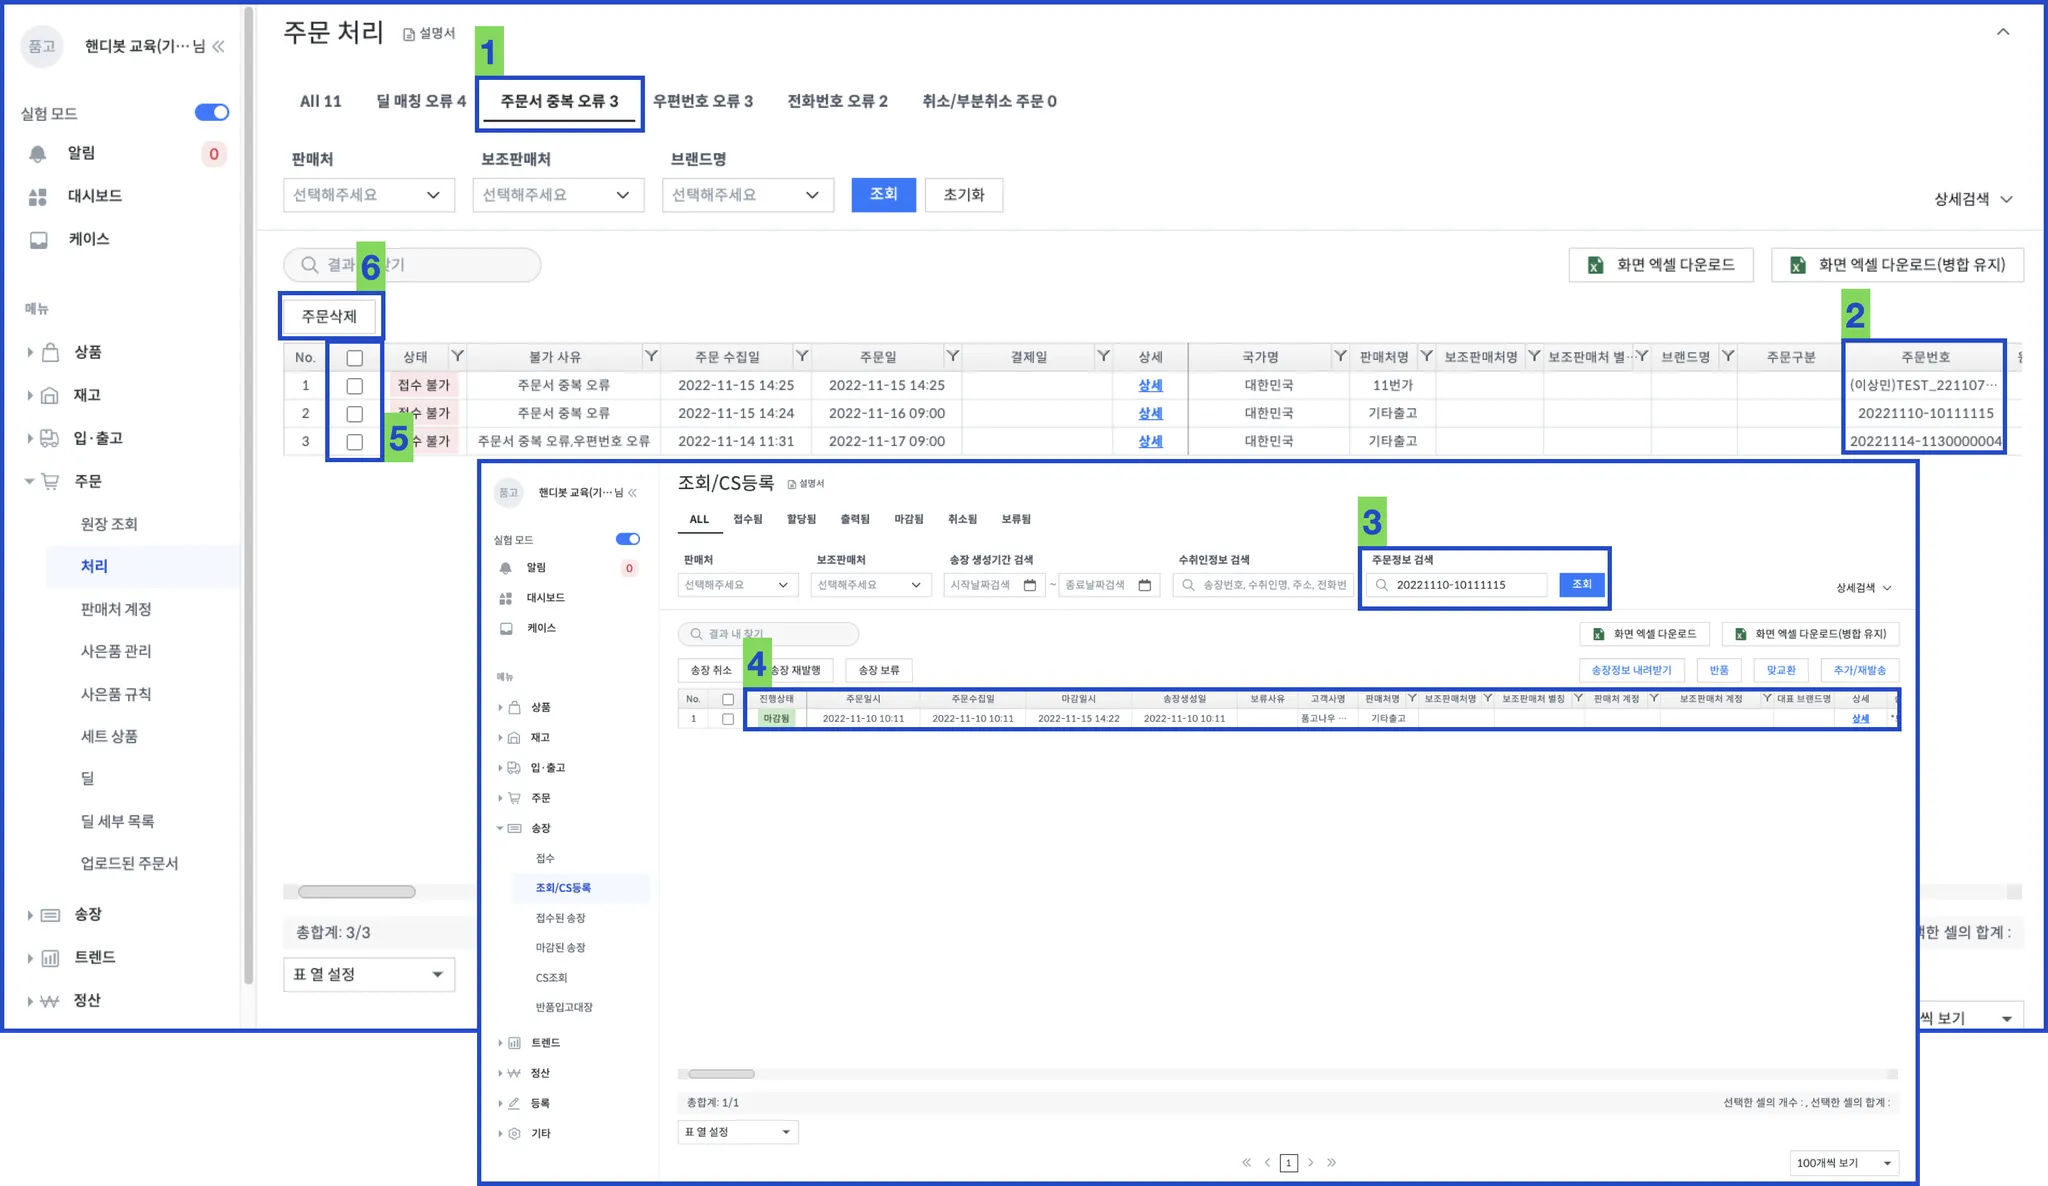Click the 주문삭제 button

pos(329,316)
